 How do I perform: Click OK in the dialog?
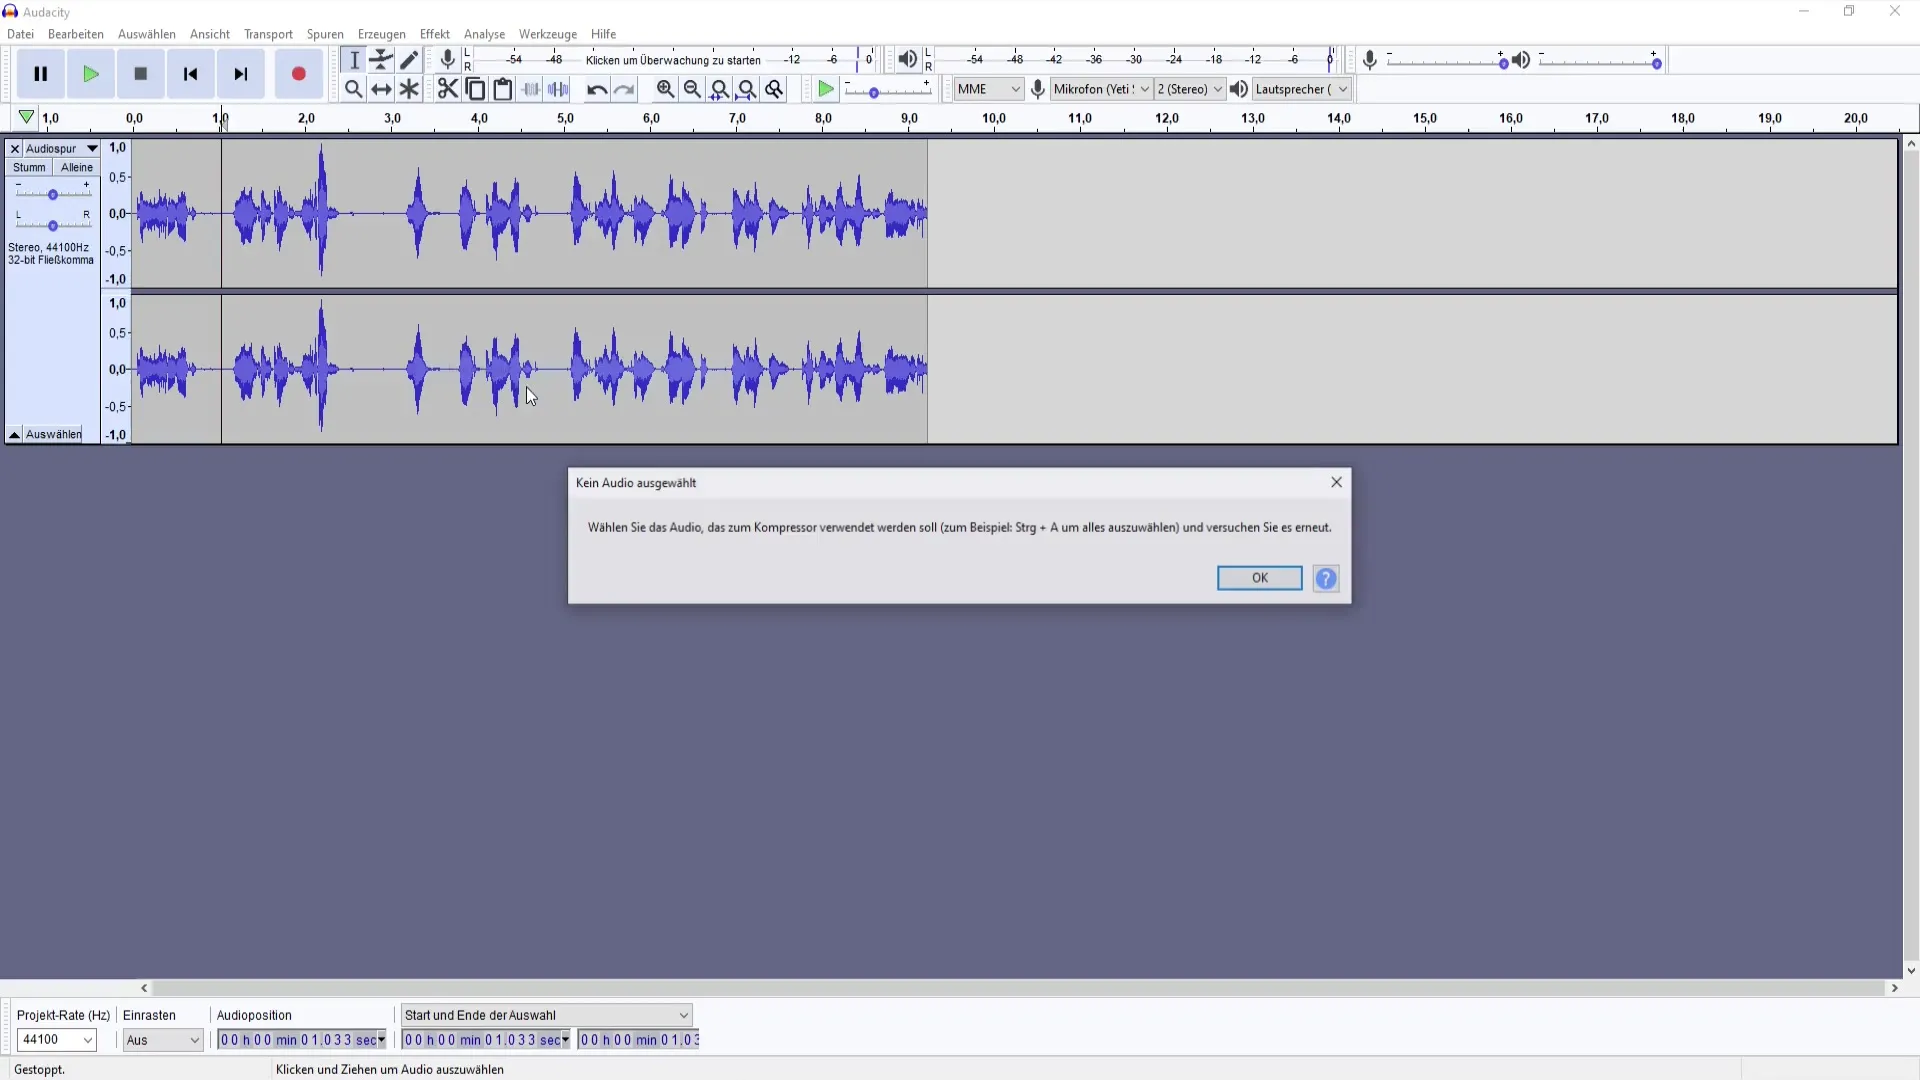(1259, 578)
